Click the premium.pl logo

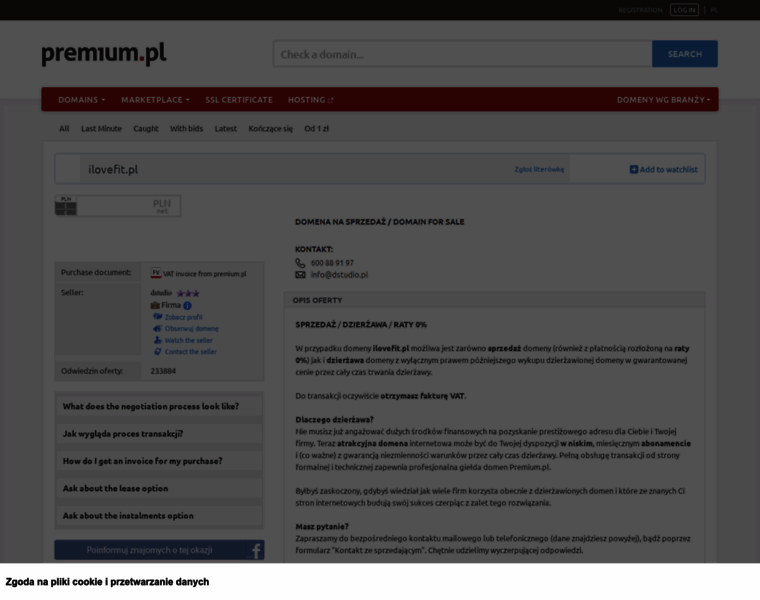(104, 54)
